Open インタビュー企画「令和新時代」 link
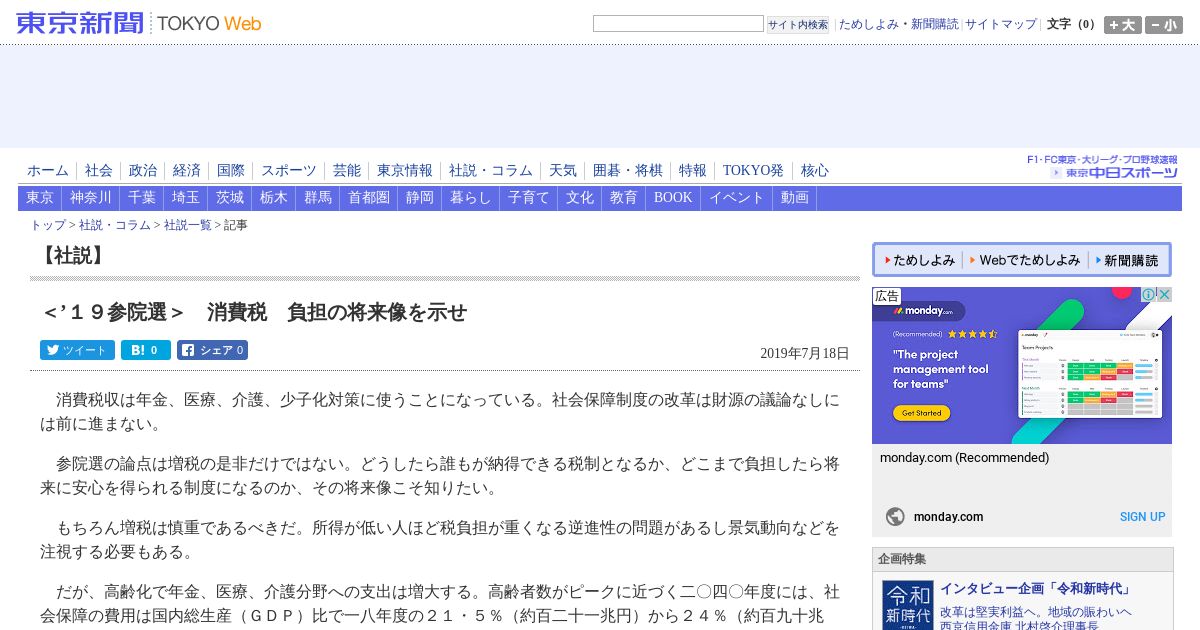Screen dimensions: 1200x630 [x=1036, y=589]
